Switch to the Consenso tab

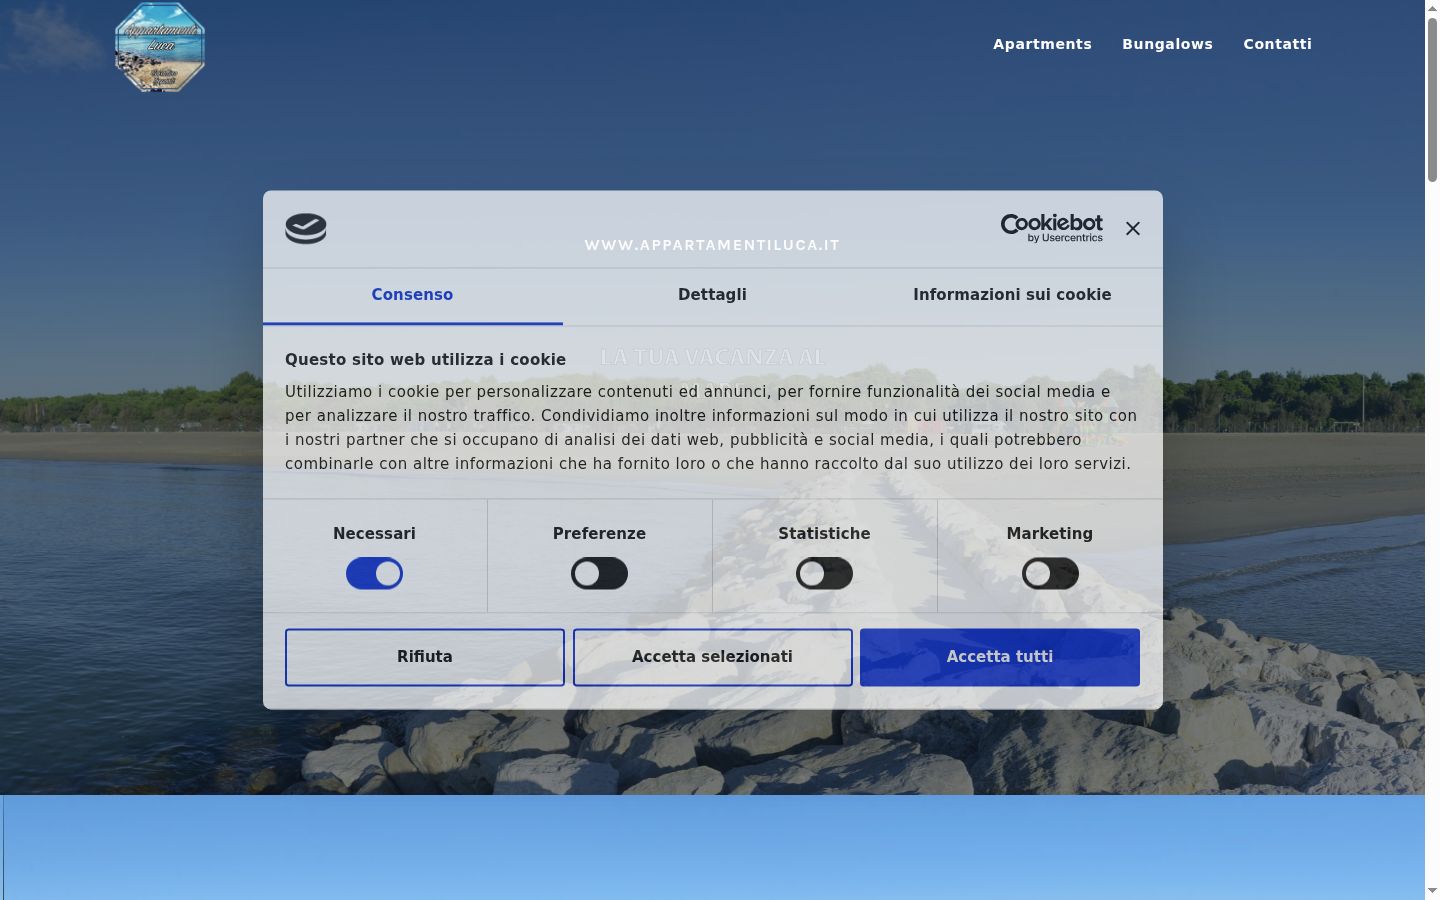(x=412, y=295)
